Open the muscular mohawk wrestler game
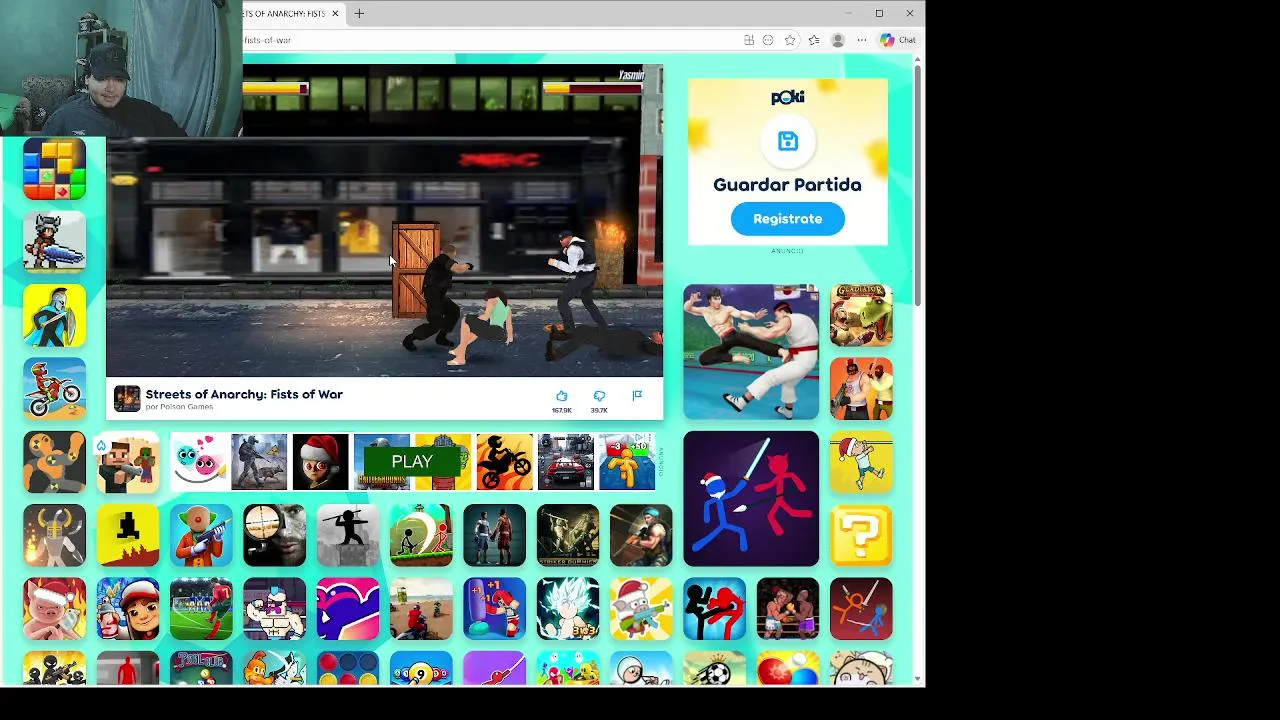The image size is (1280, 720). pyautogui.click(x=274, y=609)
